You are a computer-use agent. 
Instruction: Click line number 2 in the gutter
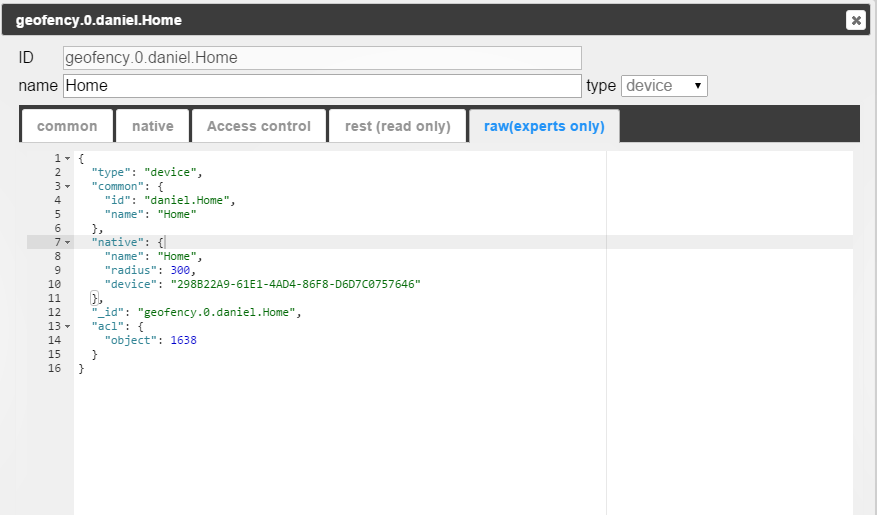coord(58,172)
